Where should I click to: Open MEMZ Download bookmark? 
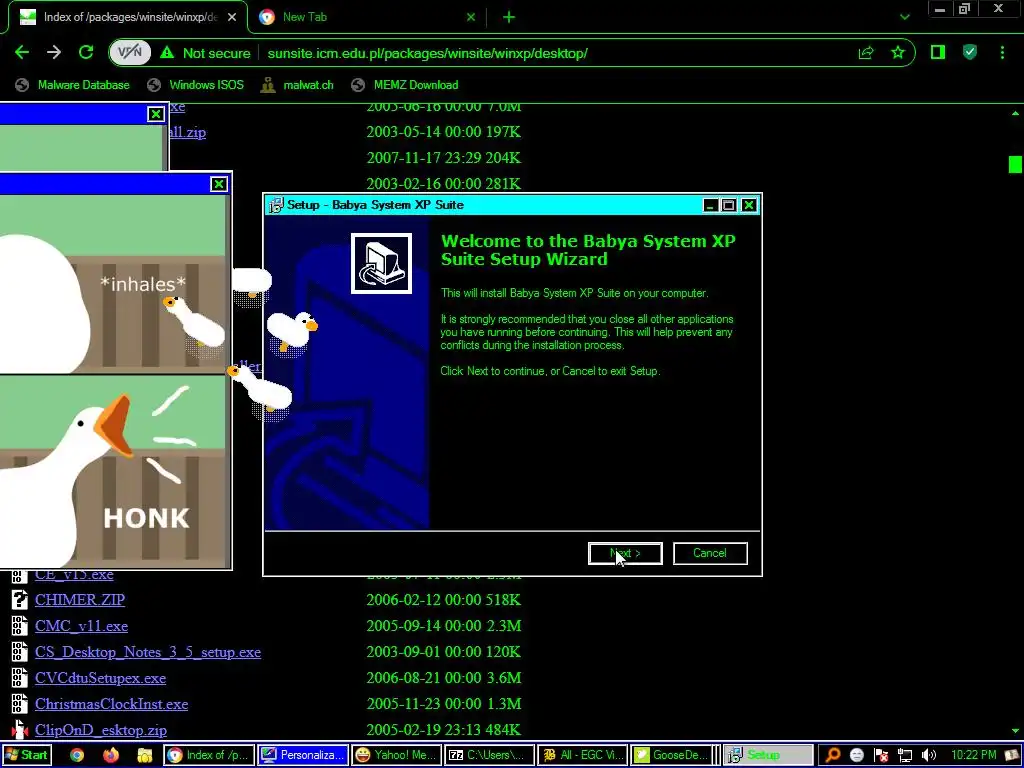coord(405,85)
